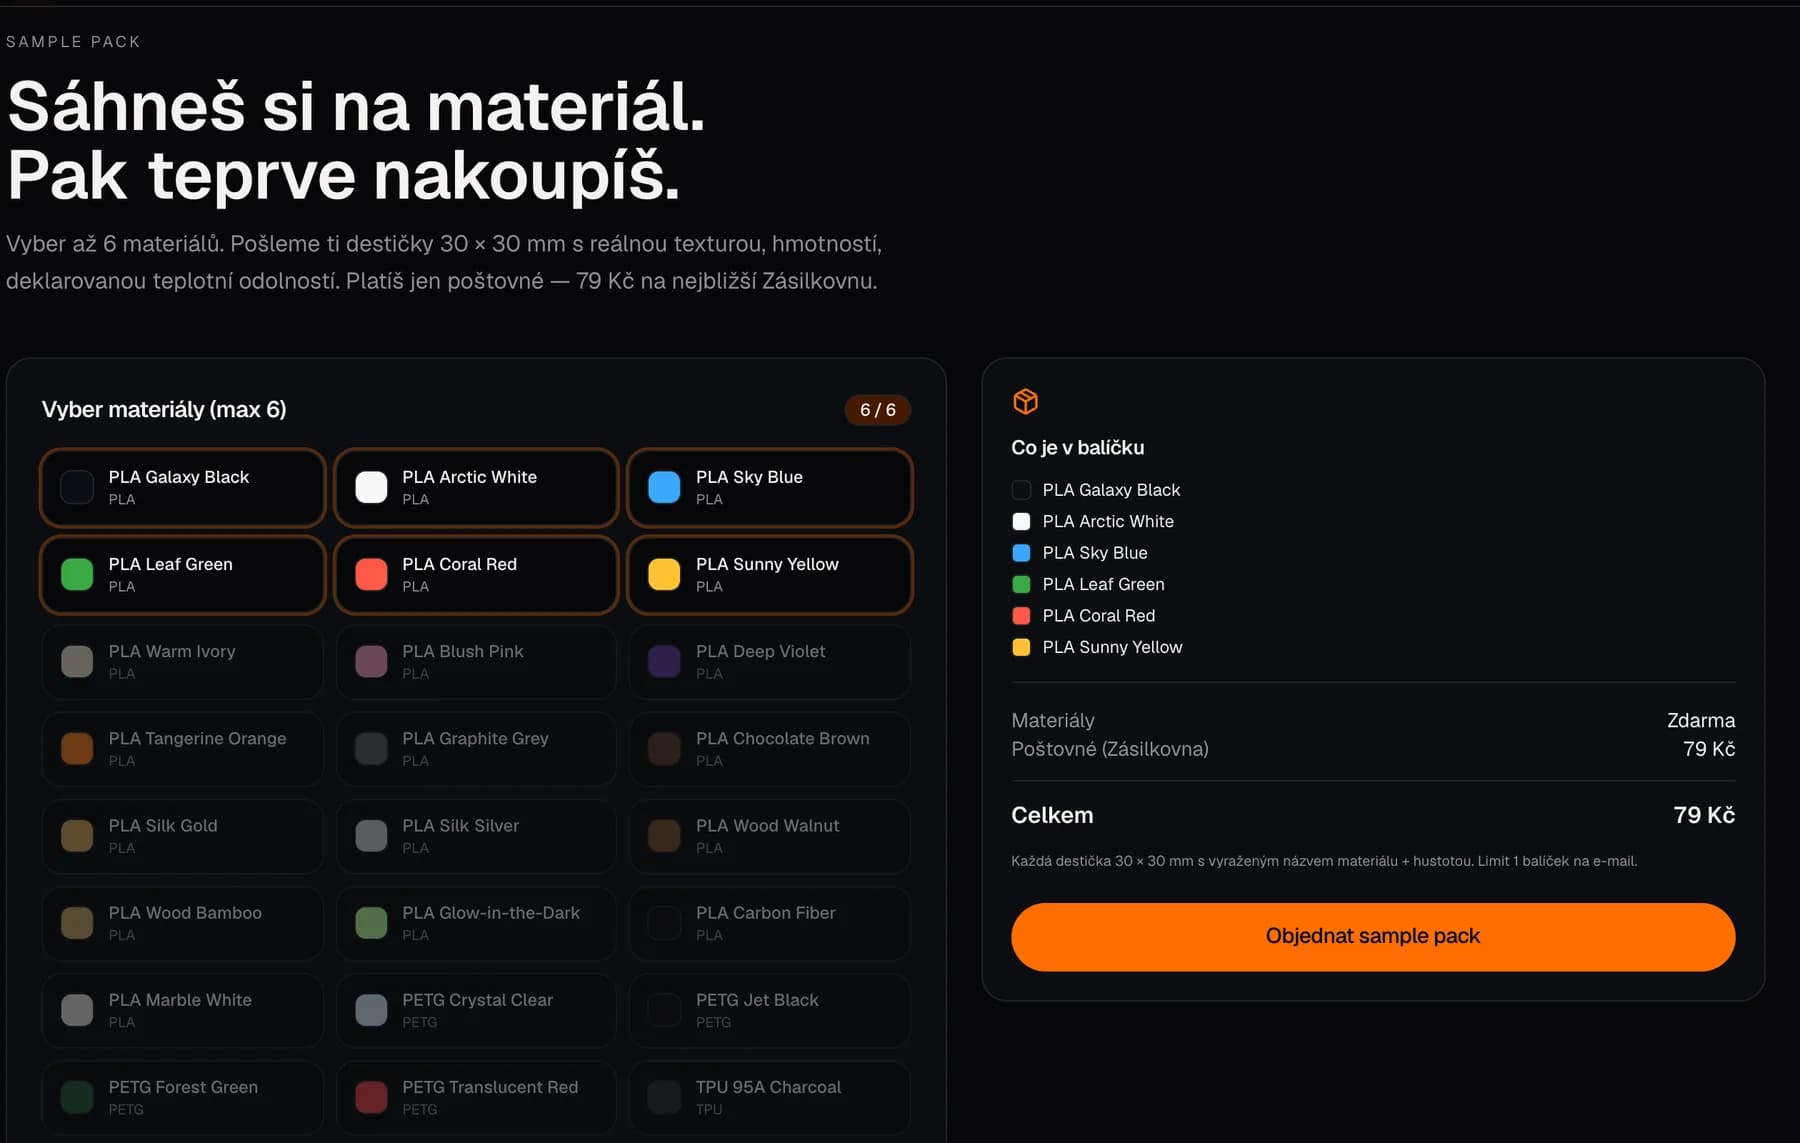Select PLA Chocolate Brown material

770,748
